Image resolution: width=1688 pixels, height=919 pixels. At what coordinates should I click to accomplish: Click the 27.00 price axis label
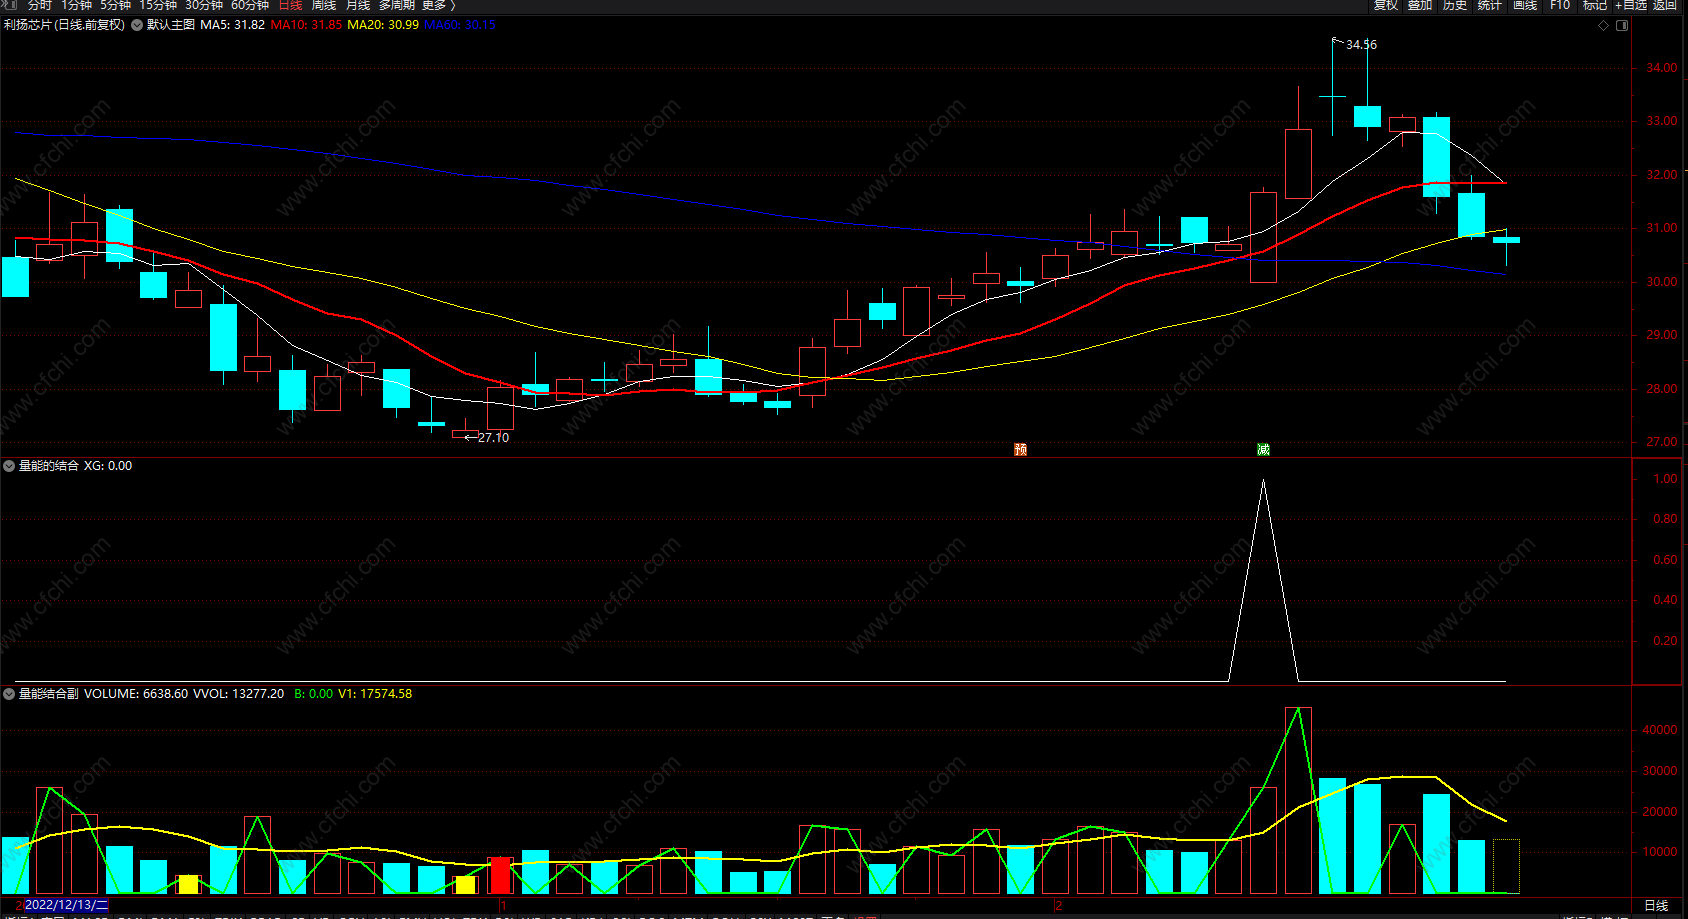(x=1662, y=442)
